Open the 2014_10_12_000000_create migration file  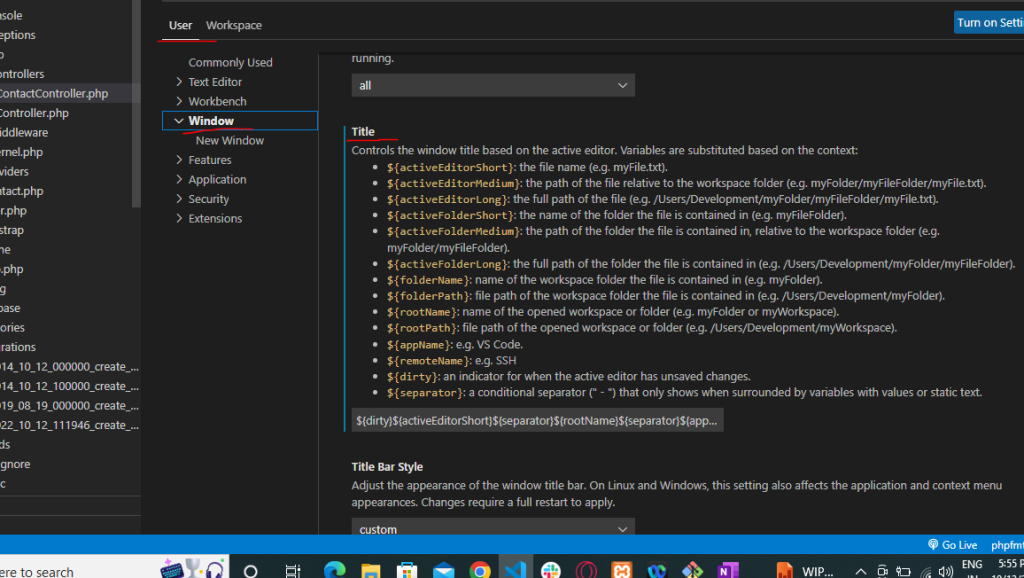70,366
